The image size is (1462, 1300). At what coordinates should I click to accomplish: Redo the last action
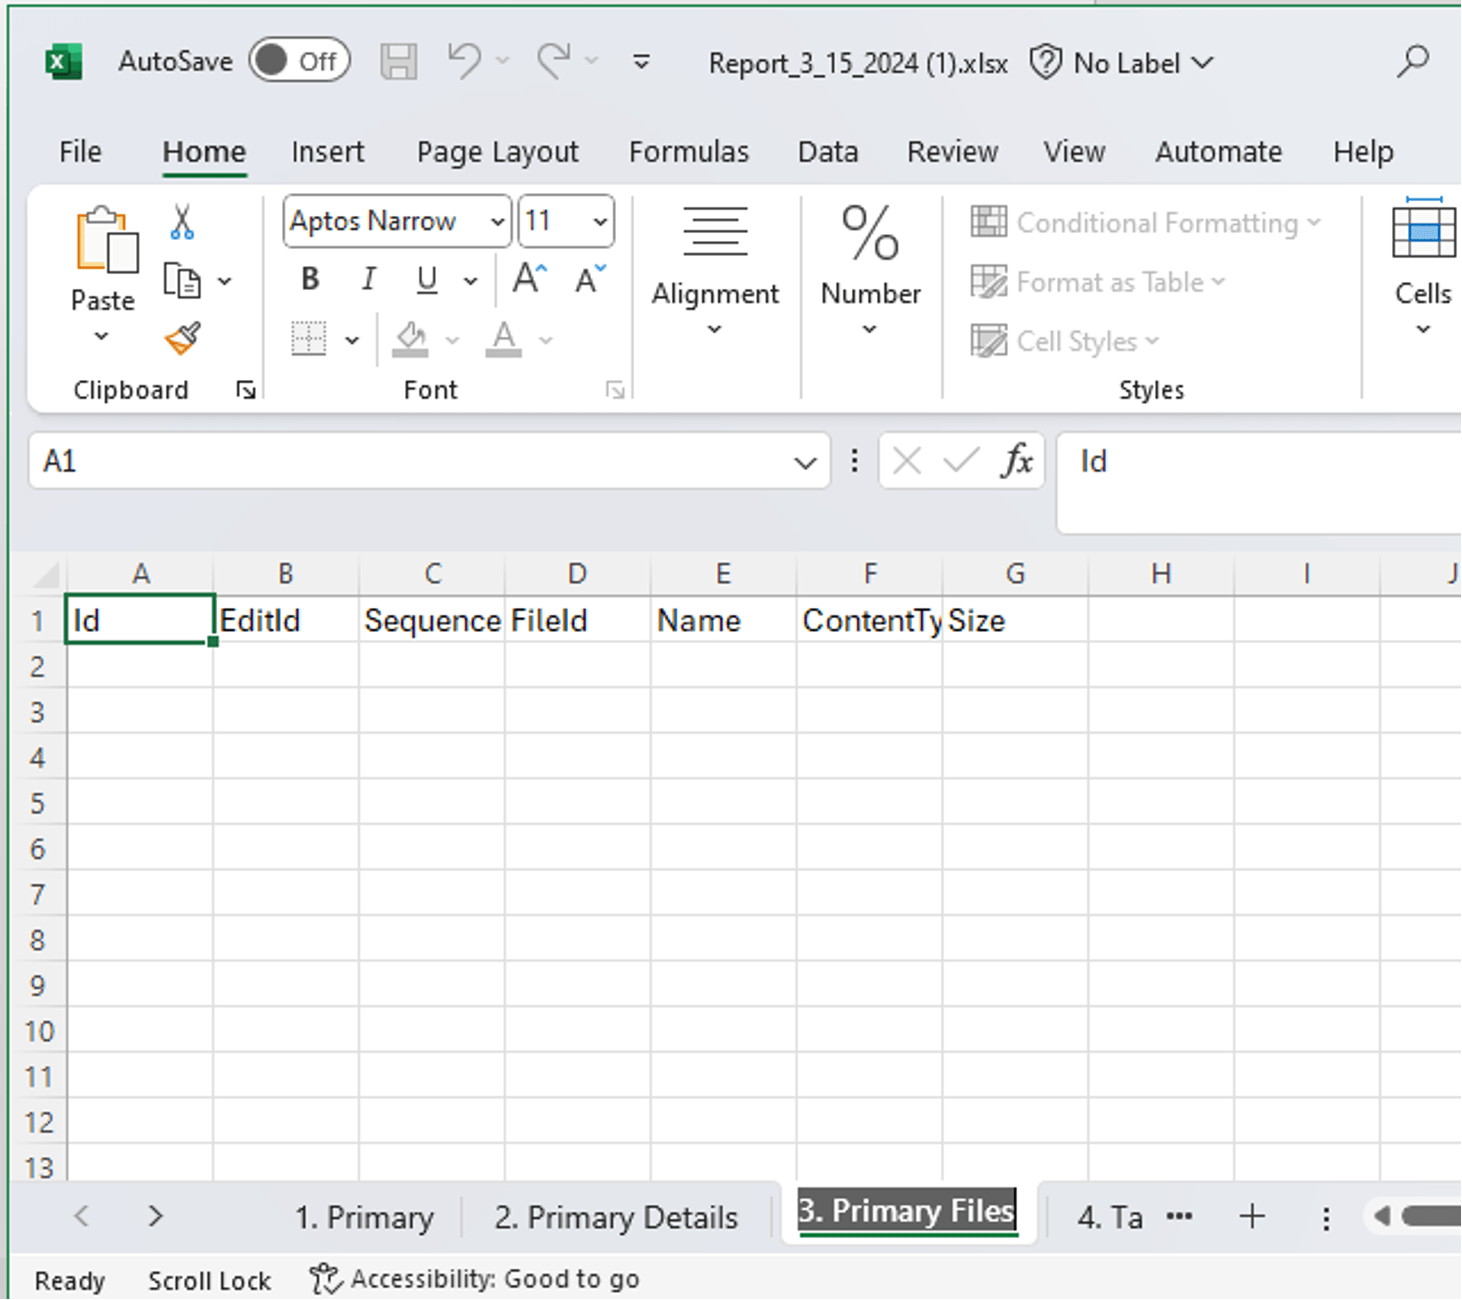pos(553,61)
